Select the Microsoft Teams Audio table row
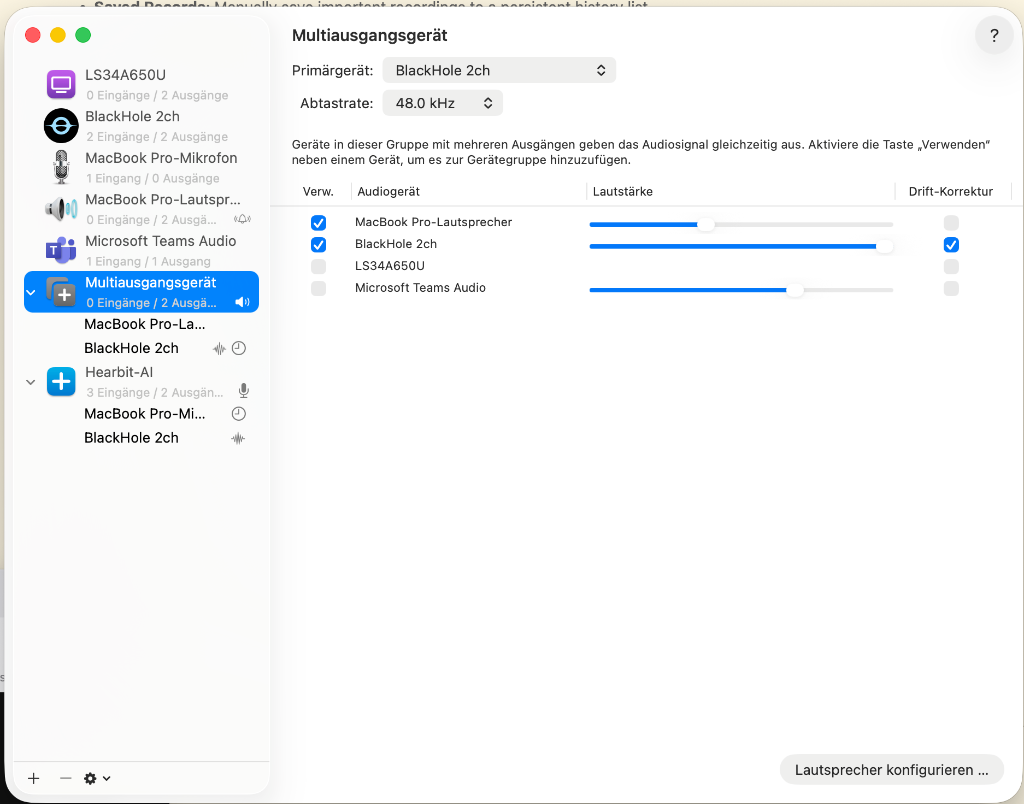 click(x=420, y=288)
